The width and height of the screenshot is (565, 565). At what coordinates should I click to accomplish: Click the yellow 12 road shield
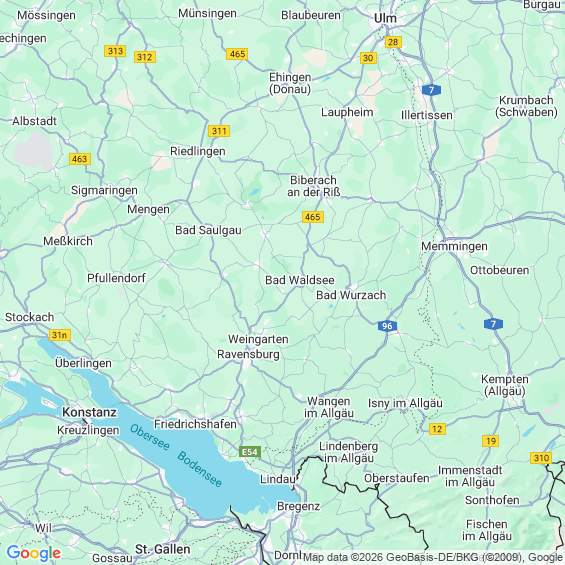tap(437, 429)
